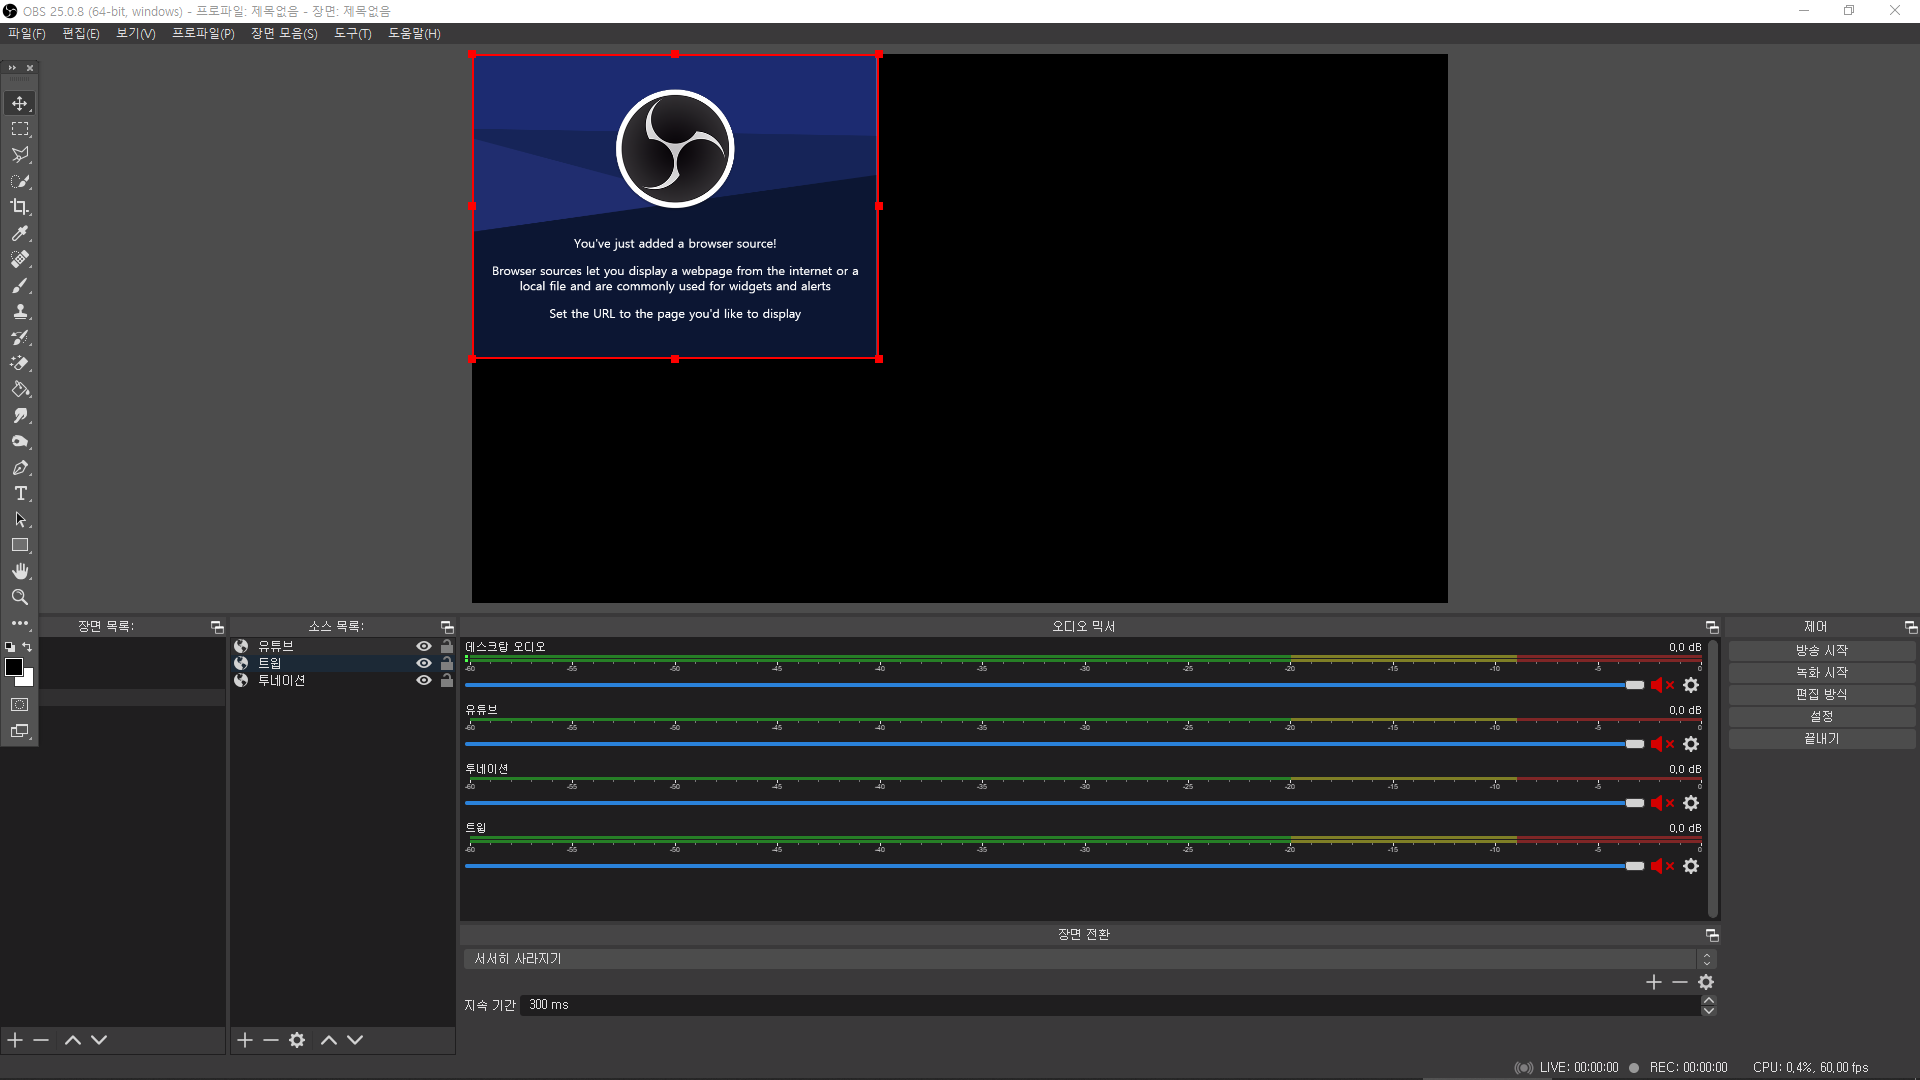Open the 도구(T) menu
This screenshot has width=1920, height=1080.
(x=352, y=33)
